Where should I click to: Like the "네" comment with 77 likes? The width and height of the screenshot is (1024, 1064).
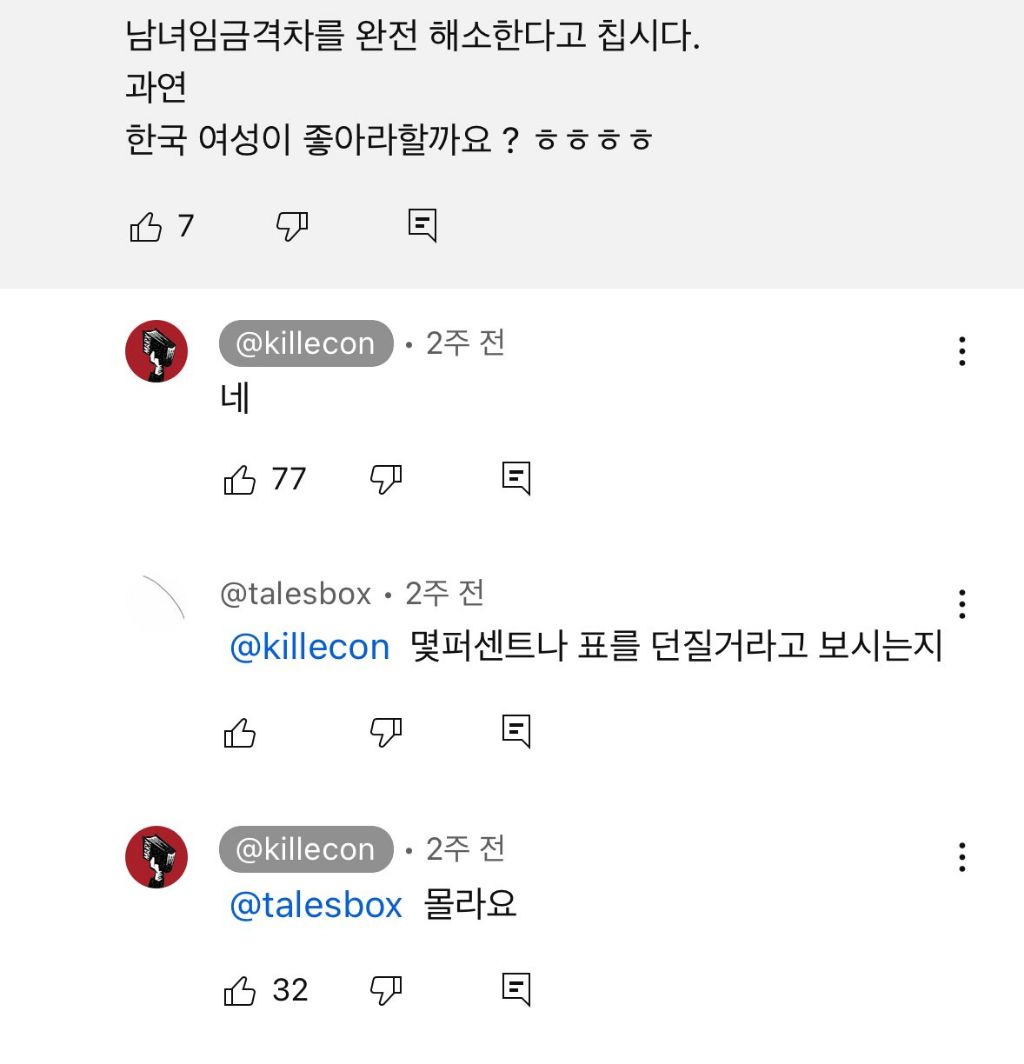click(x=240, y=480)
